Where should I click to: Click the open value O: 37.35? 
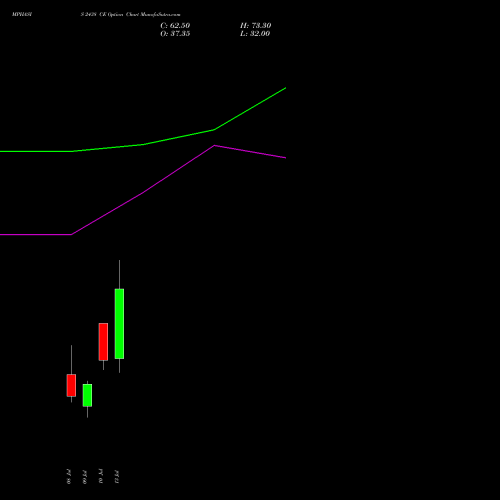175,34
